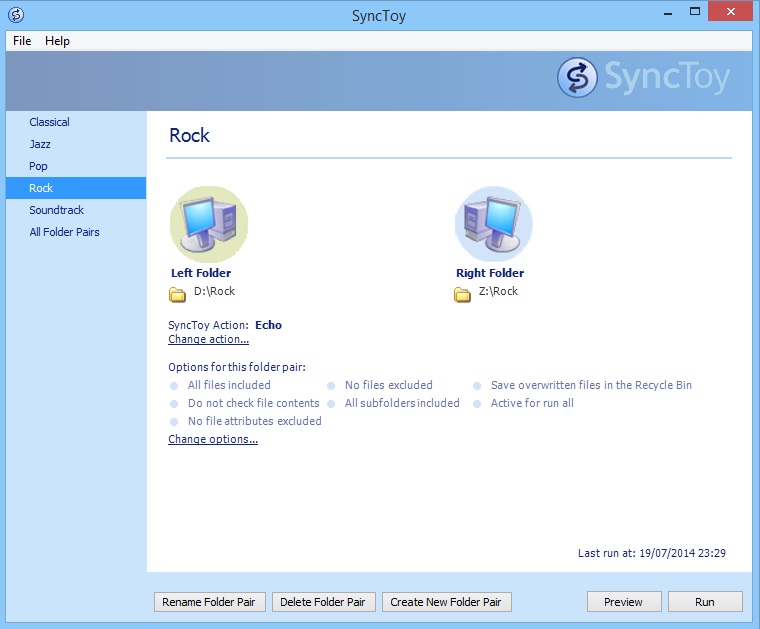Select the Soundtrack folder pair

click(x=76, y=210)
